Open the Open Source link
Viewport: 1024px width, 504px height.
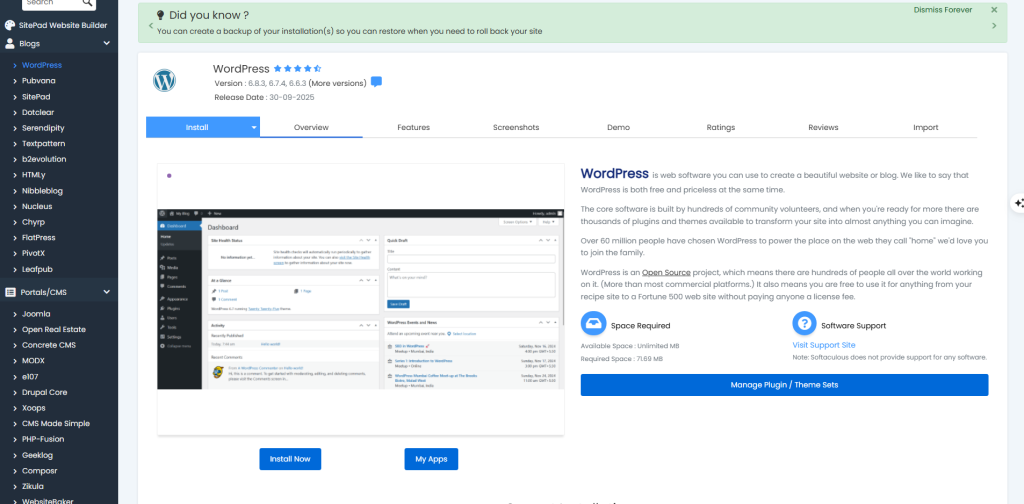[666, 272]
